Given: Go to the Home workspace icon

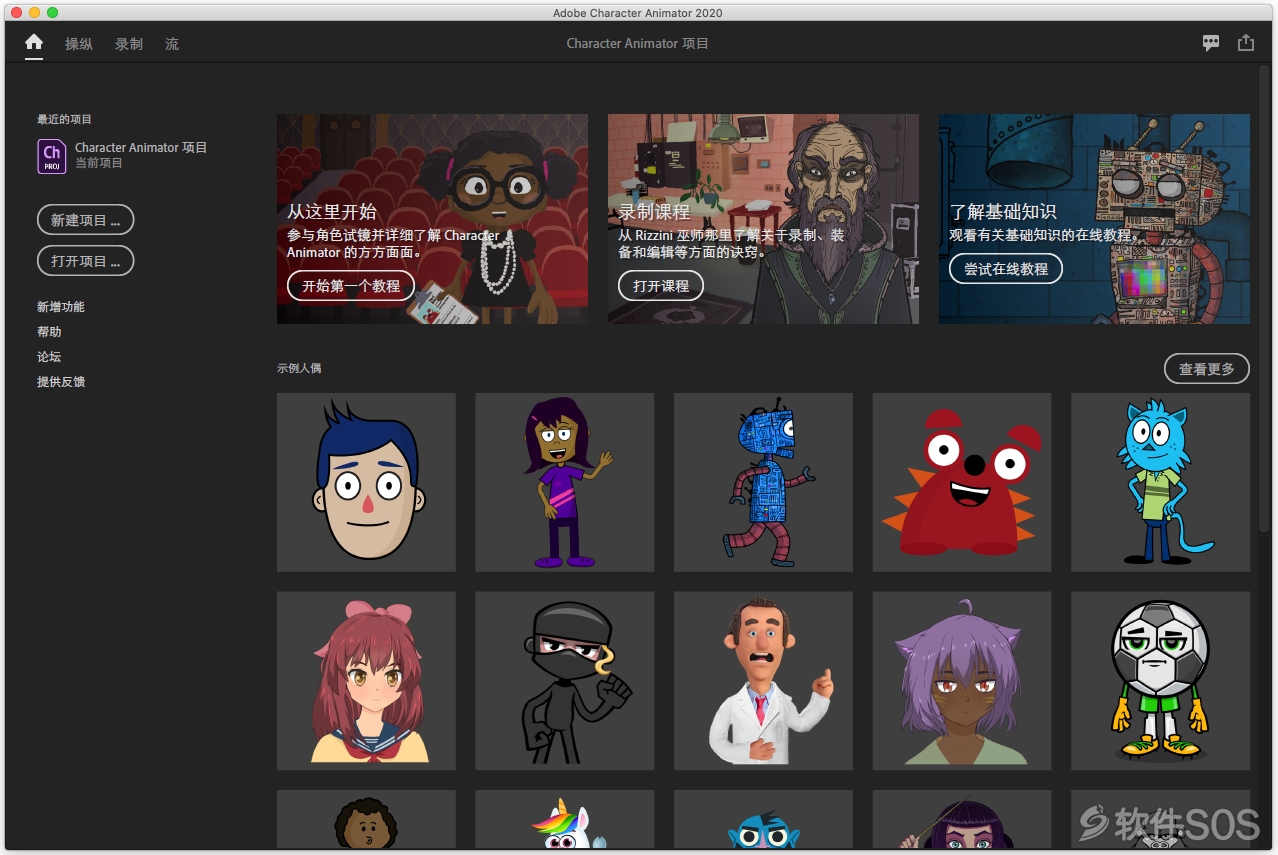Looking at the screenshot, I should [34, 43].
